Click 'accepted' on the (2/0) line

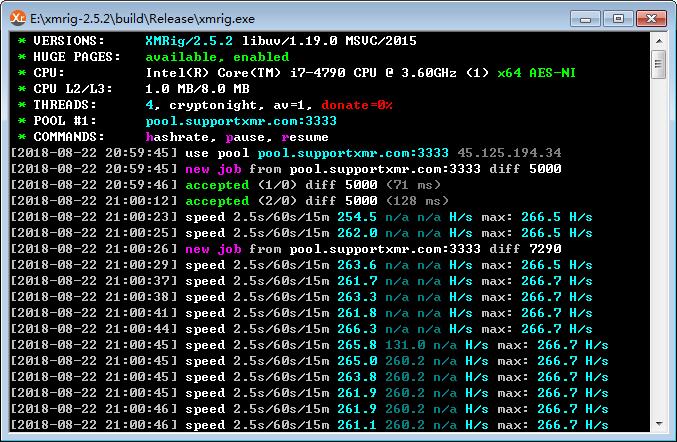[x=217, y=201]
